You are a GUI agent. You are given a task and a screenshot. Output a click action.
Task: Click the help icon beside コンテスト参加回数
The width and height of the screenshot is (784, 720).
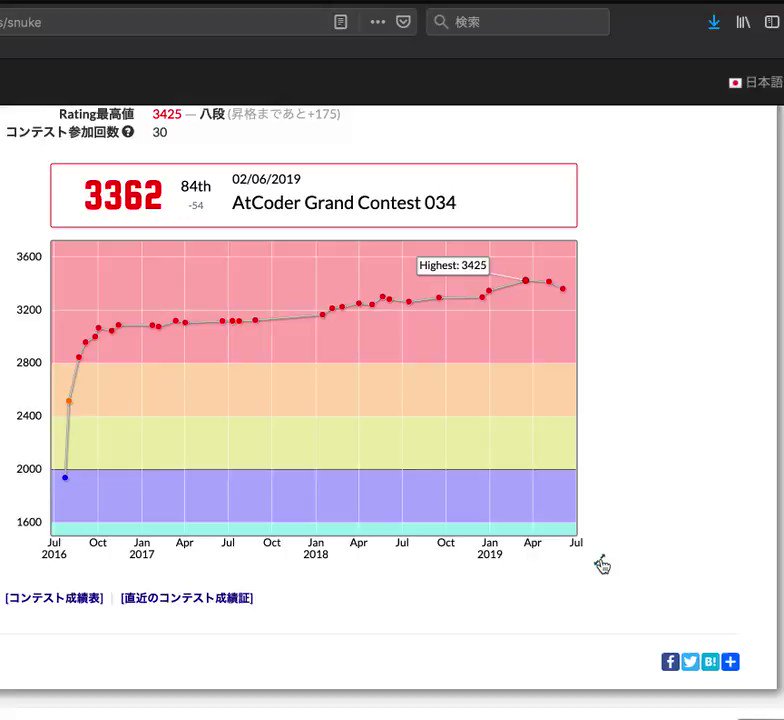[x=128, y=132]
